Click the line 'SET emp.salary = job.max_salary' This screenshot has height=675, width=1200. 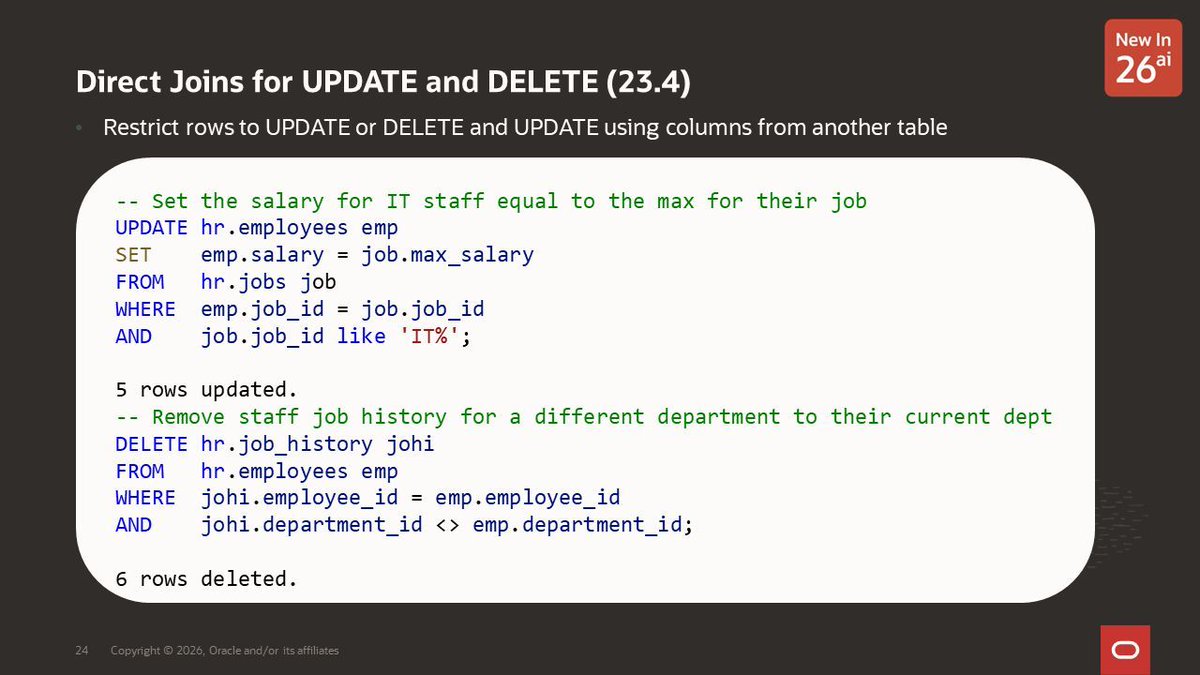point(324,255)
